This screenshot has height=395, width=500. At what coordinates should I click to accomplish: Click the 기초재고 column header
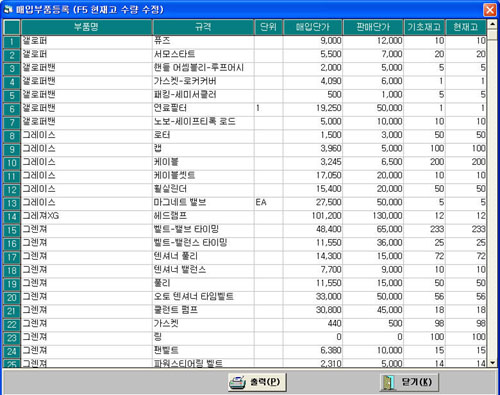pyautogui.click(x=424, y=27)
